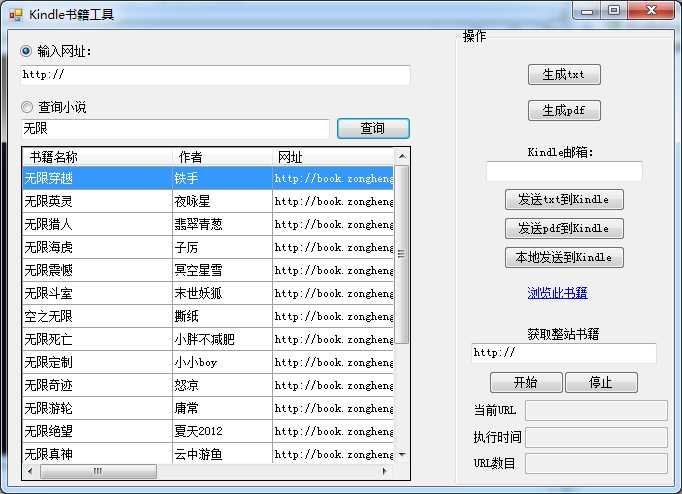This screenshot has height=494, width=682.
Task: Click the vertical scrollbar thumb of the list
Action: click(x=402, y=254)
